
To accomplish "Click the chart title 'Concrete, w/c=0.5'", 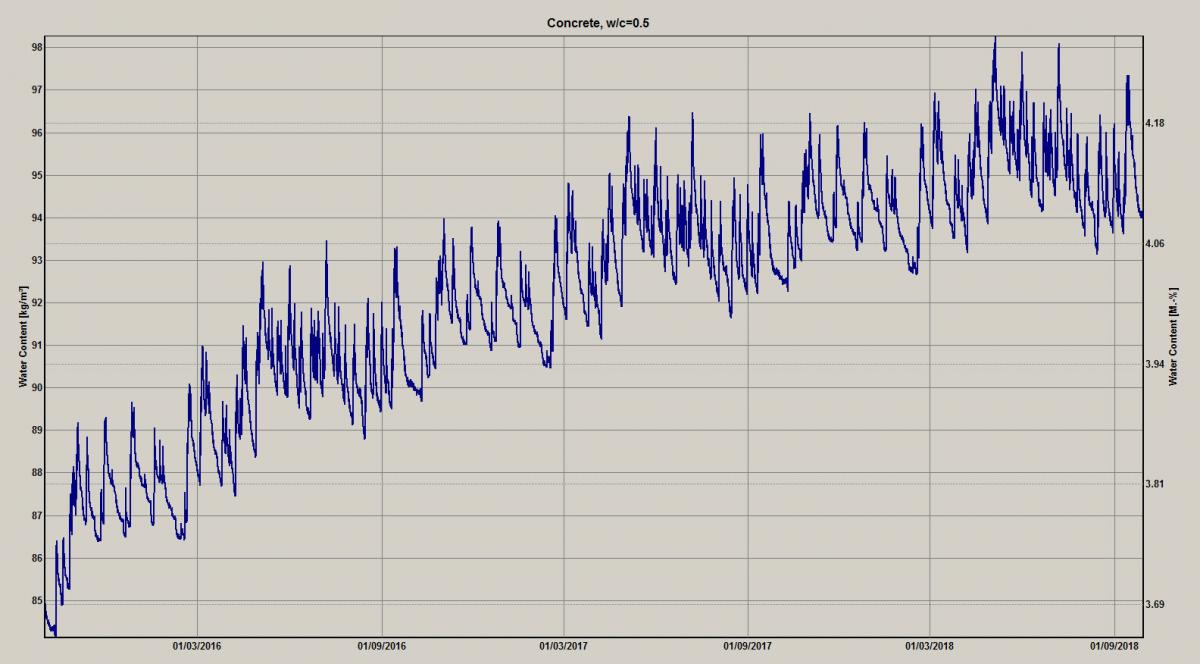I will (599, 23).
